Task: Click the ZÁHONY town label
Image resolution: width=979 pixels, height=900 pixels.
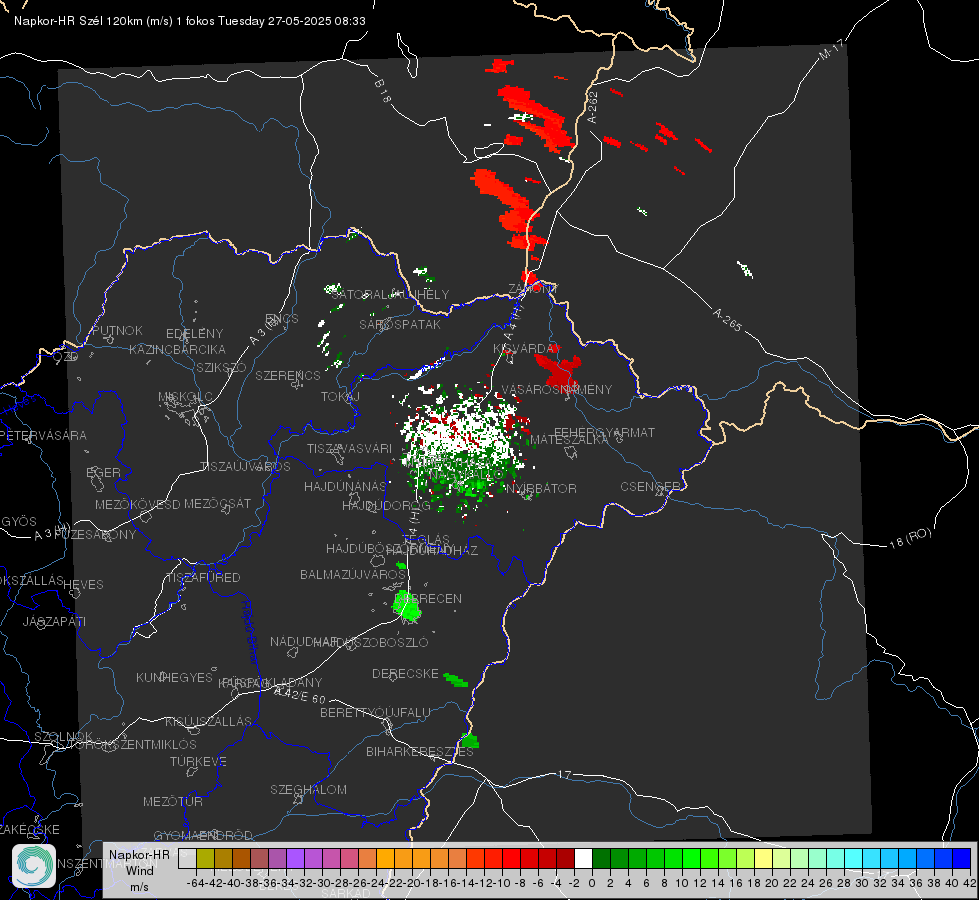Action: coord(532,289)
